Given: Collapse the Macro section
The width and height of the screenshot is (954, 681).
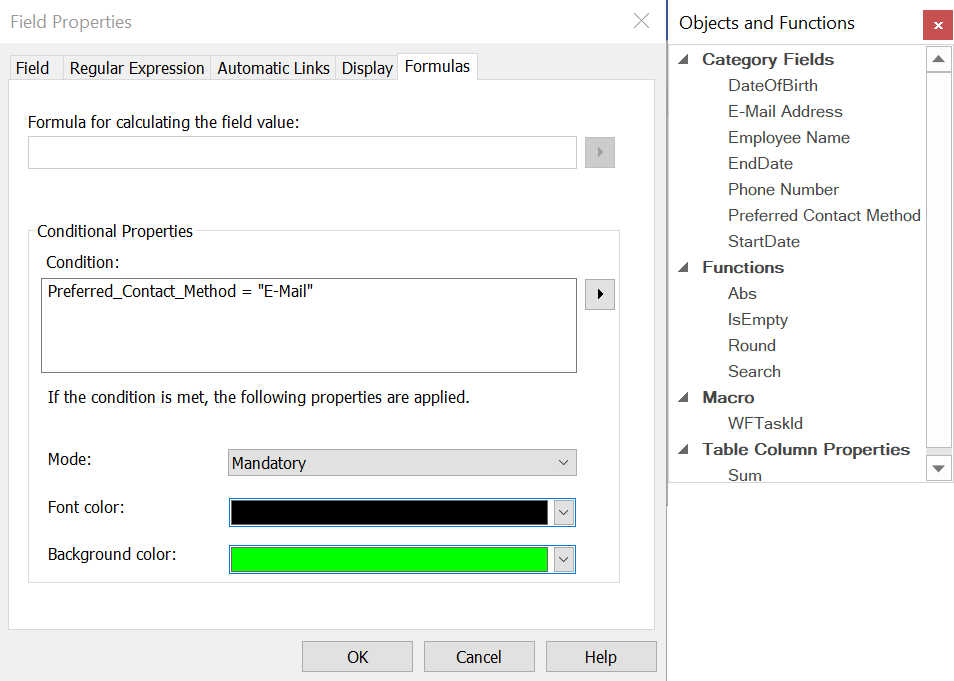Looking at the screenshot, I should click(x=684, y=397).
